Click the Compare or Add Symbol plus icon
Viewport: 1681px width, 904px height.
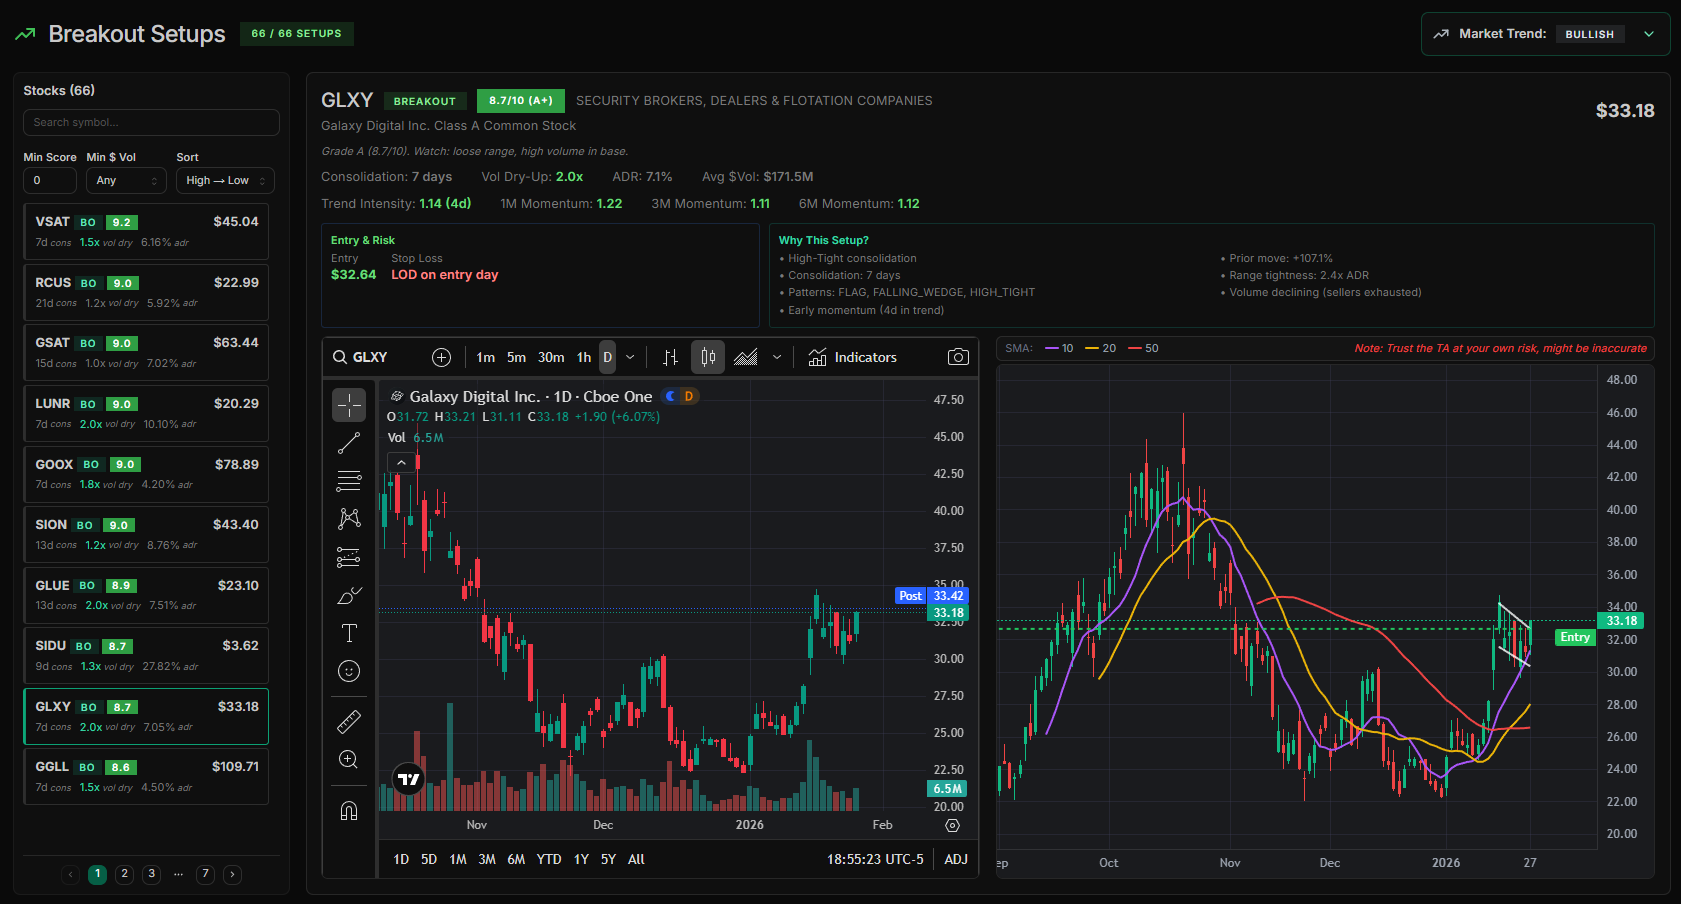click(x=441, y=357)
